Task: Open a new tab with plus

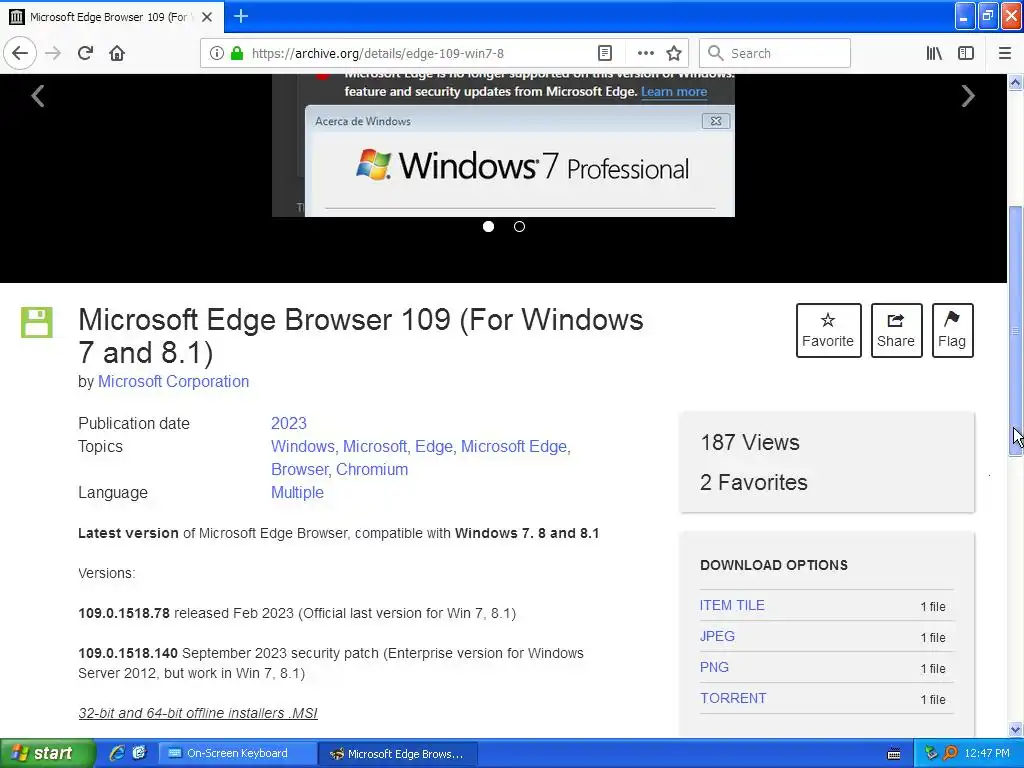Action: click(x=240, y=16)
